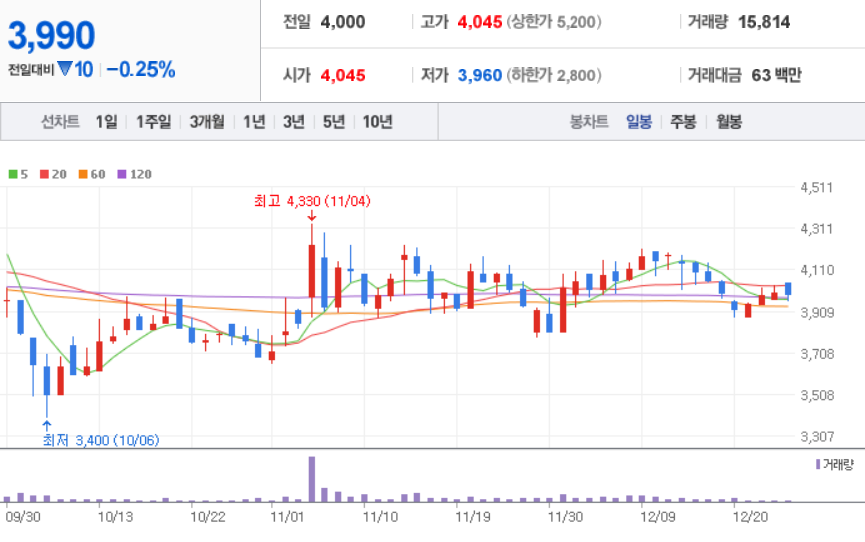Screen dimensions: 865x542
Task: Click the 봉차트 label
Action: pos(589,121)
